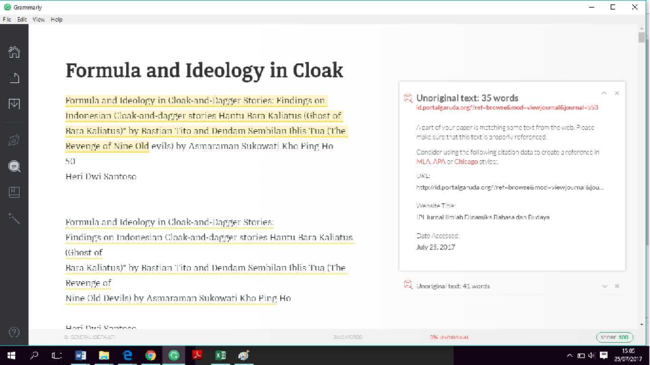This screenshot has height=365, width=650.
Task: Open the vocabulary book icon in sidebar
Action: [14, 192]
